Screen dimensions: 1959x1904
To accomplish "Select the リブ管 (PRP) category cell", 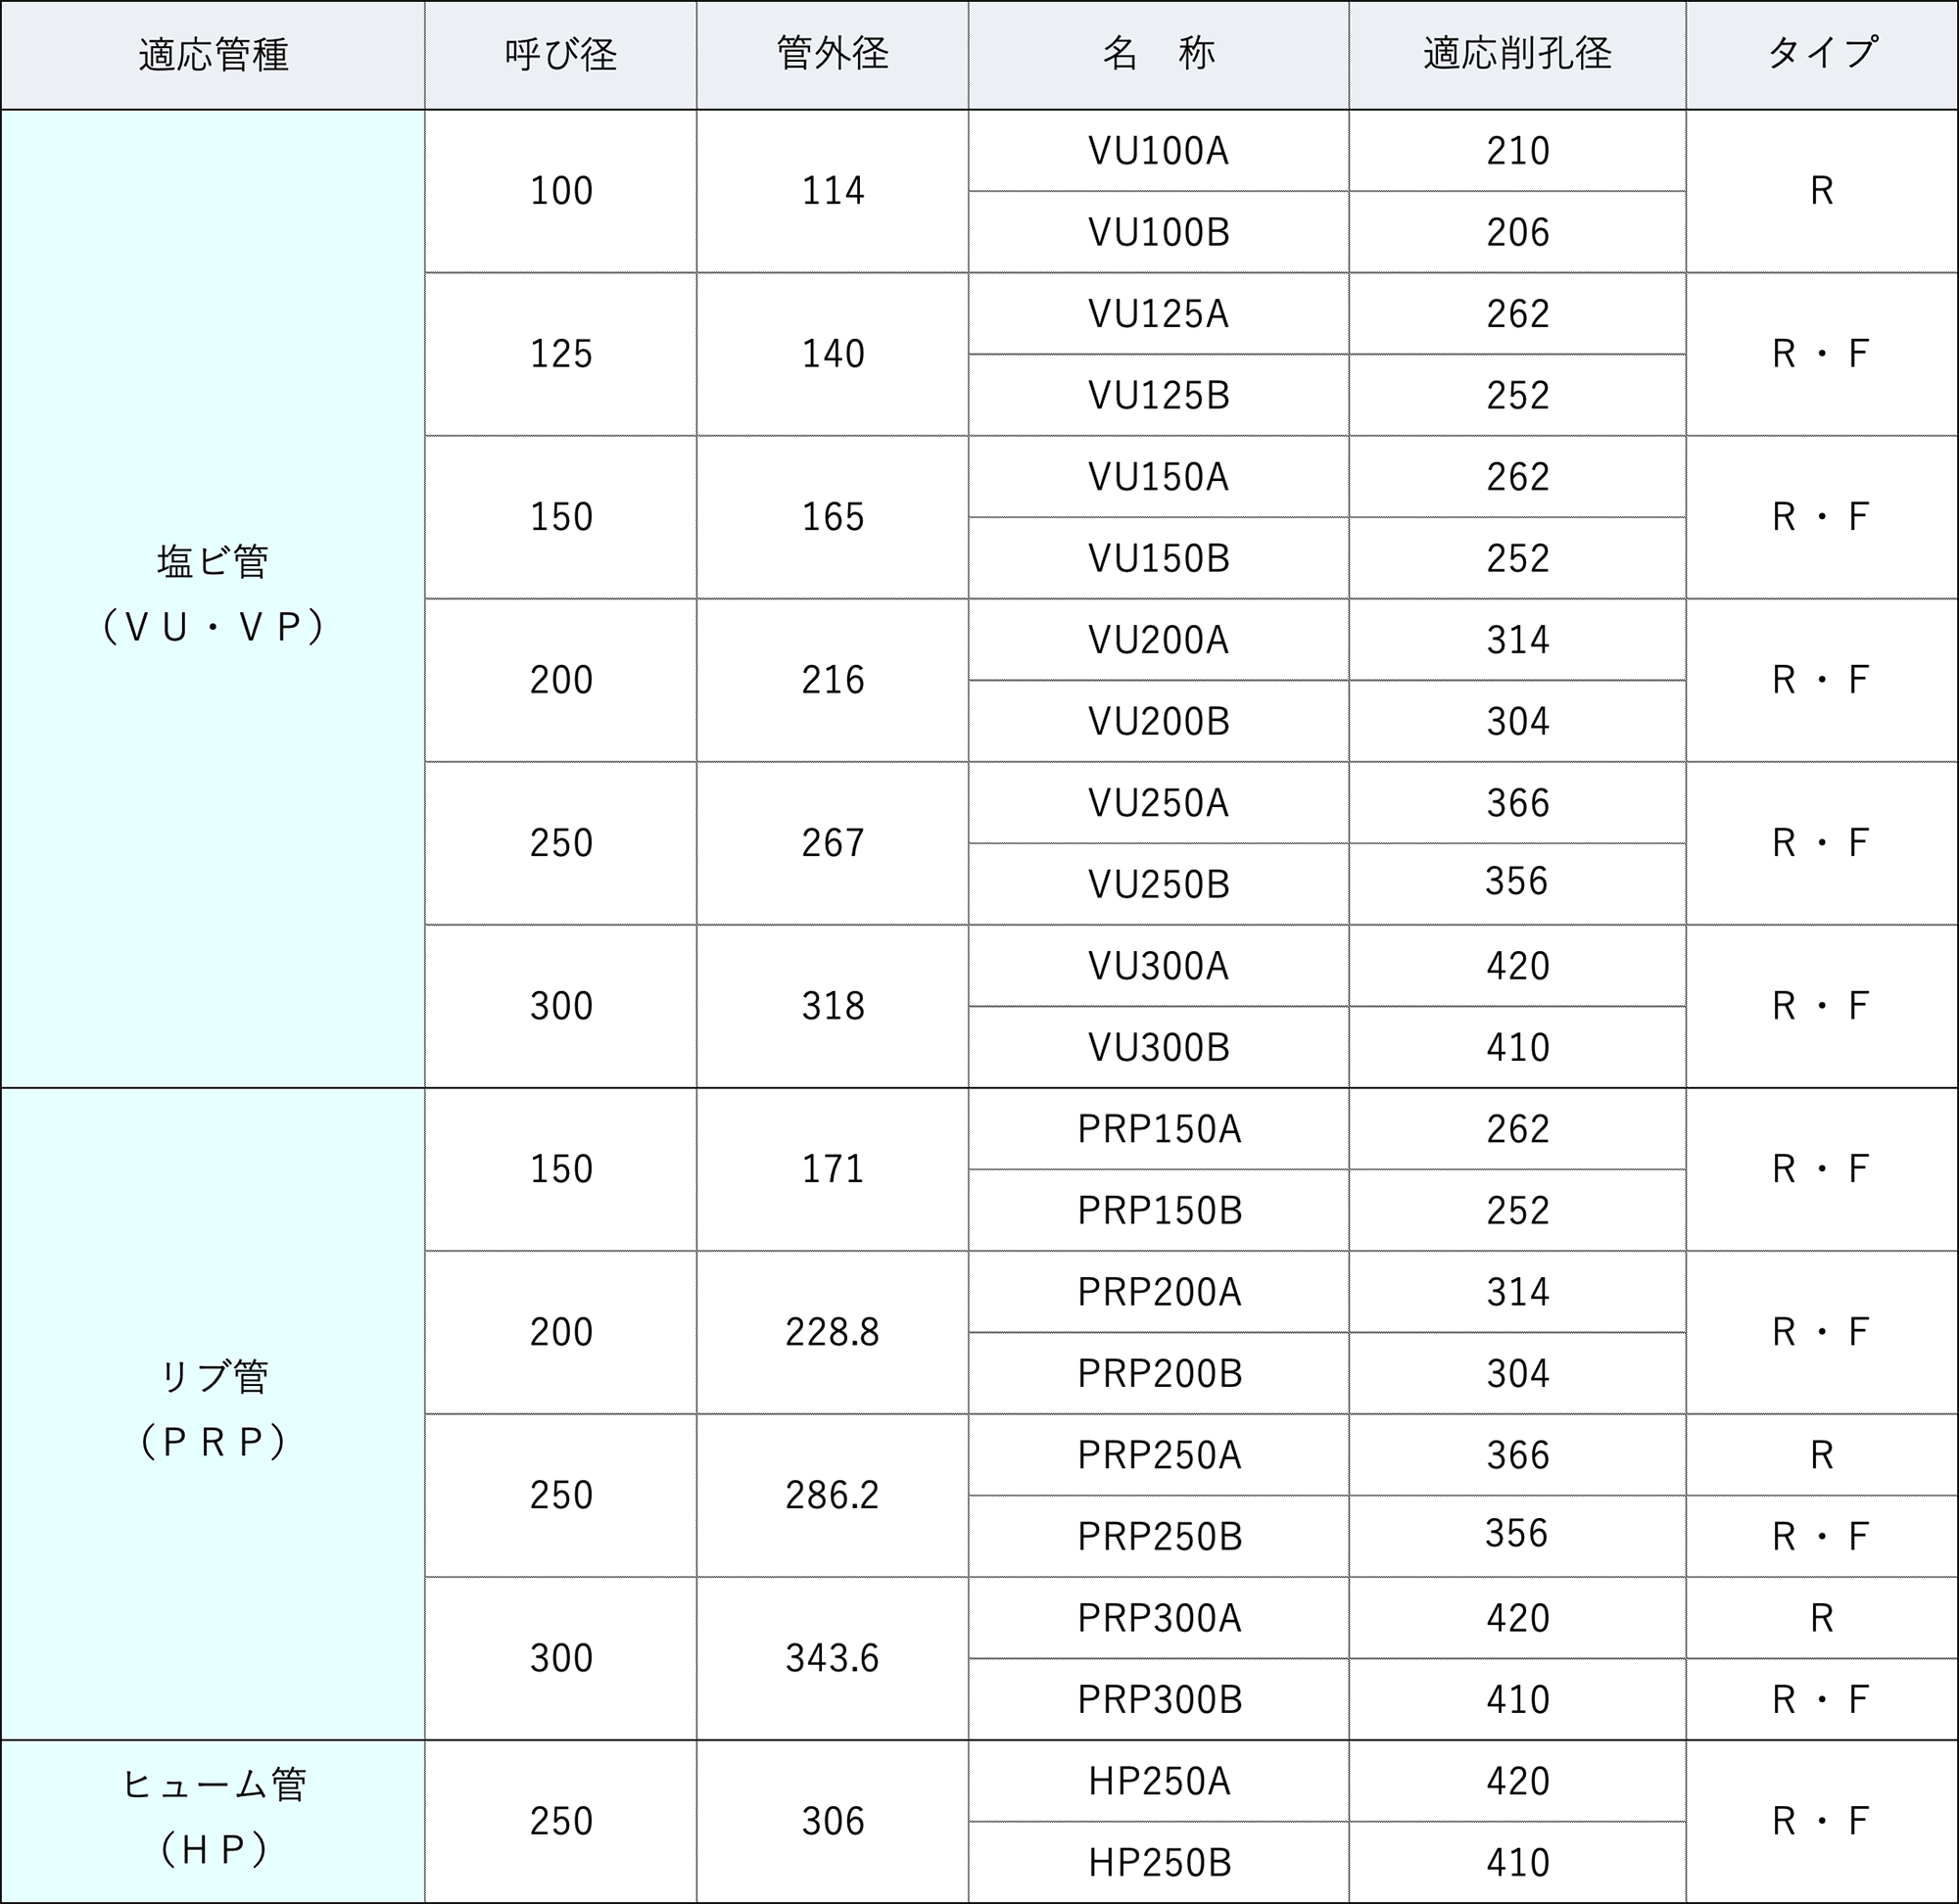I will [213, 1414].
